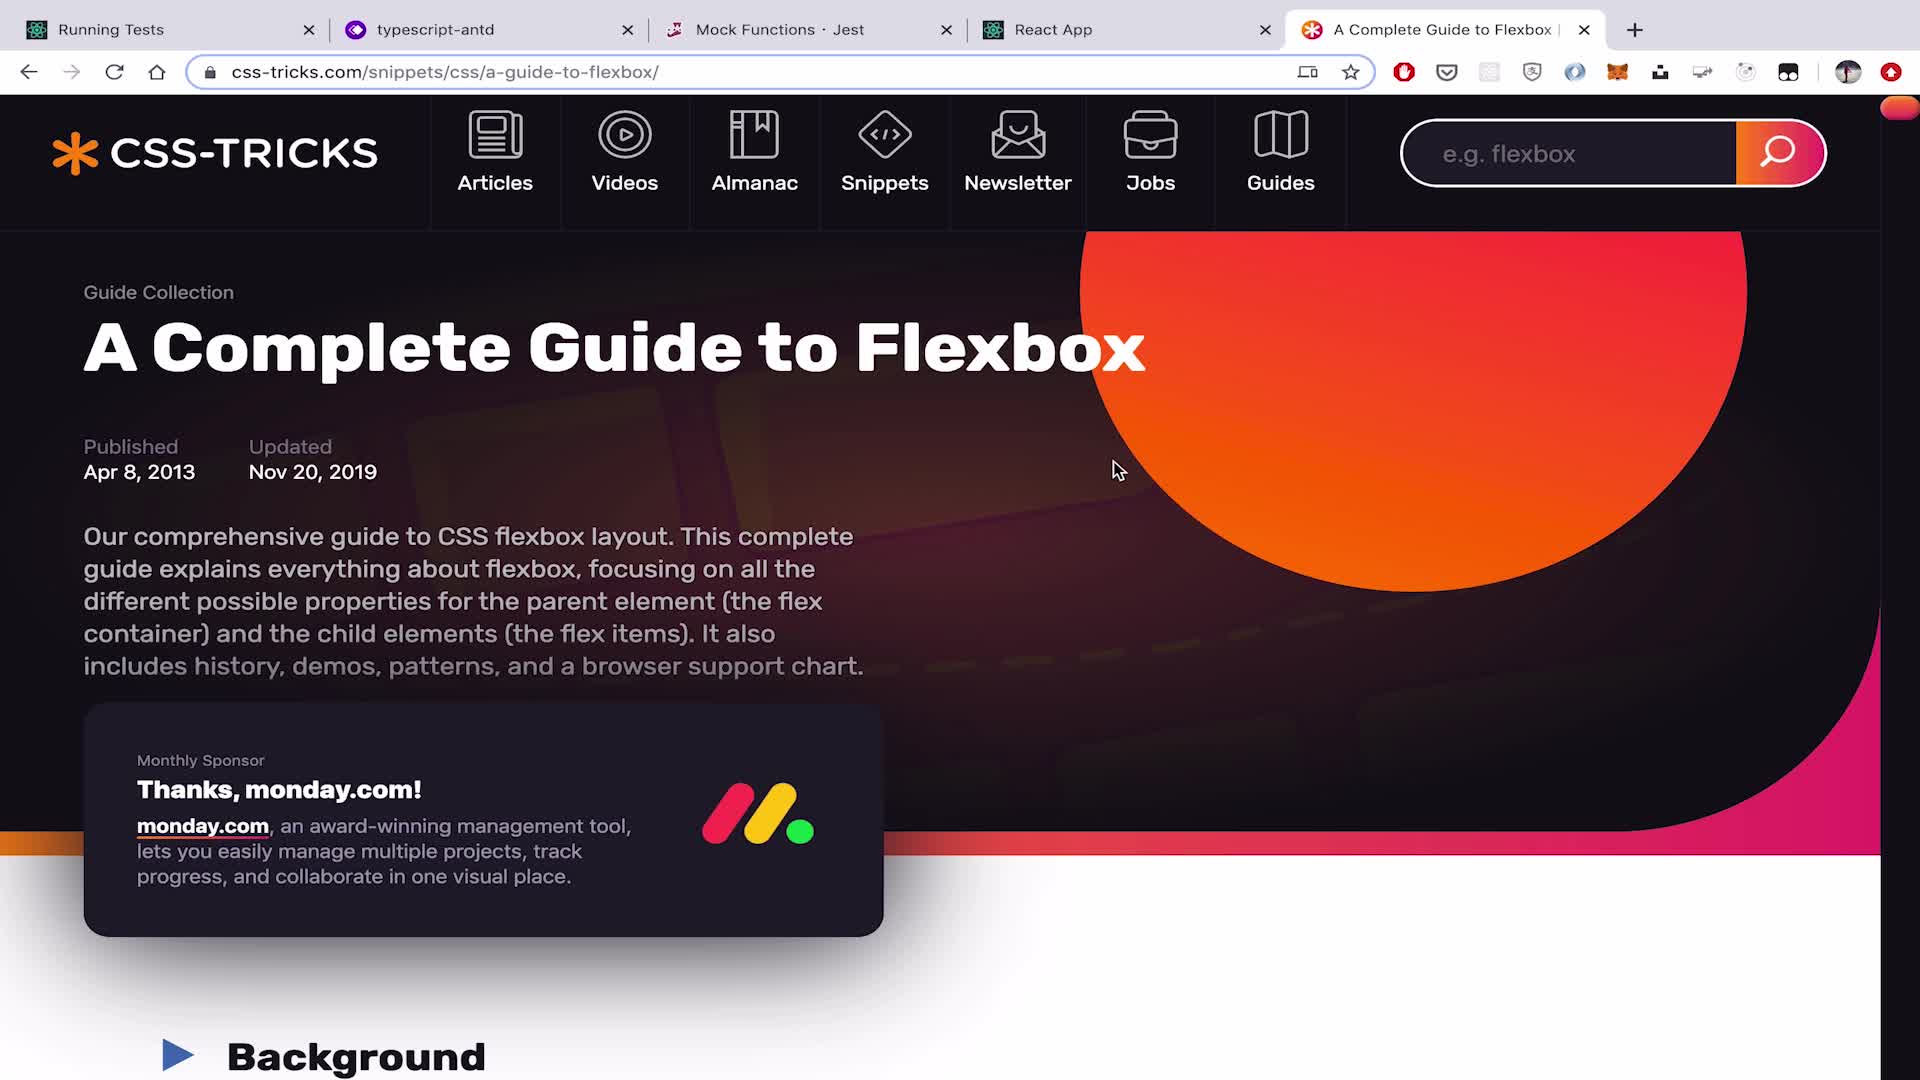Click the CSS-Tricks logo
This screenshot has height=1080, width=1920.
[x=215, y=153]
